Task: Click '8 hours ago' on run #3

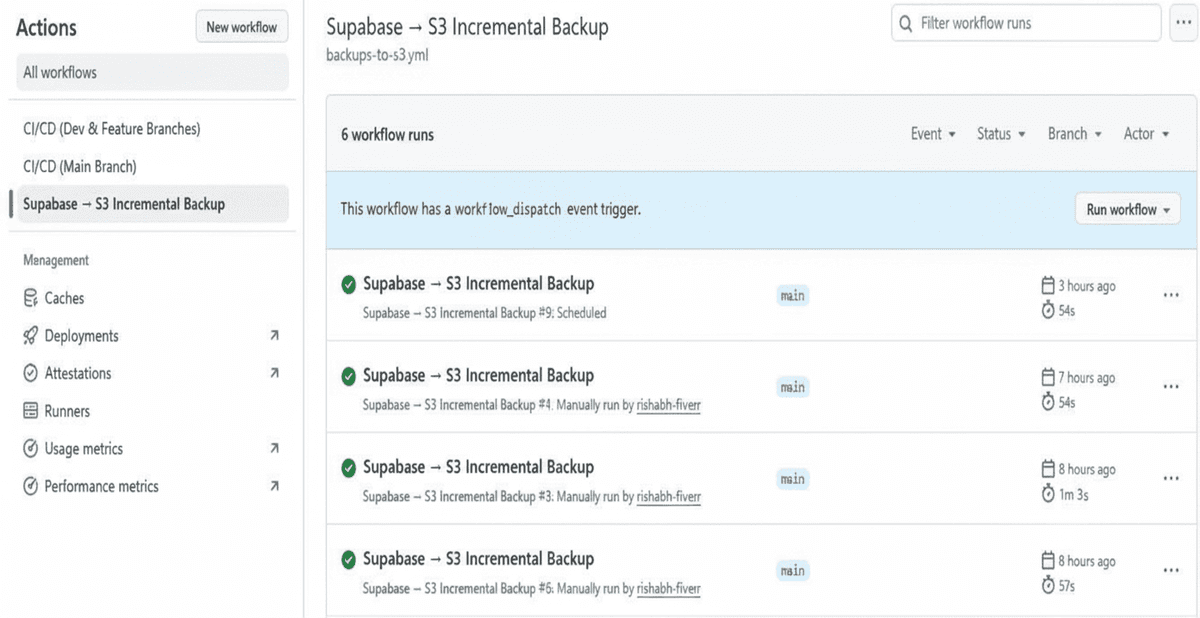Action: pyautogui.click(x=1087, y=470)
